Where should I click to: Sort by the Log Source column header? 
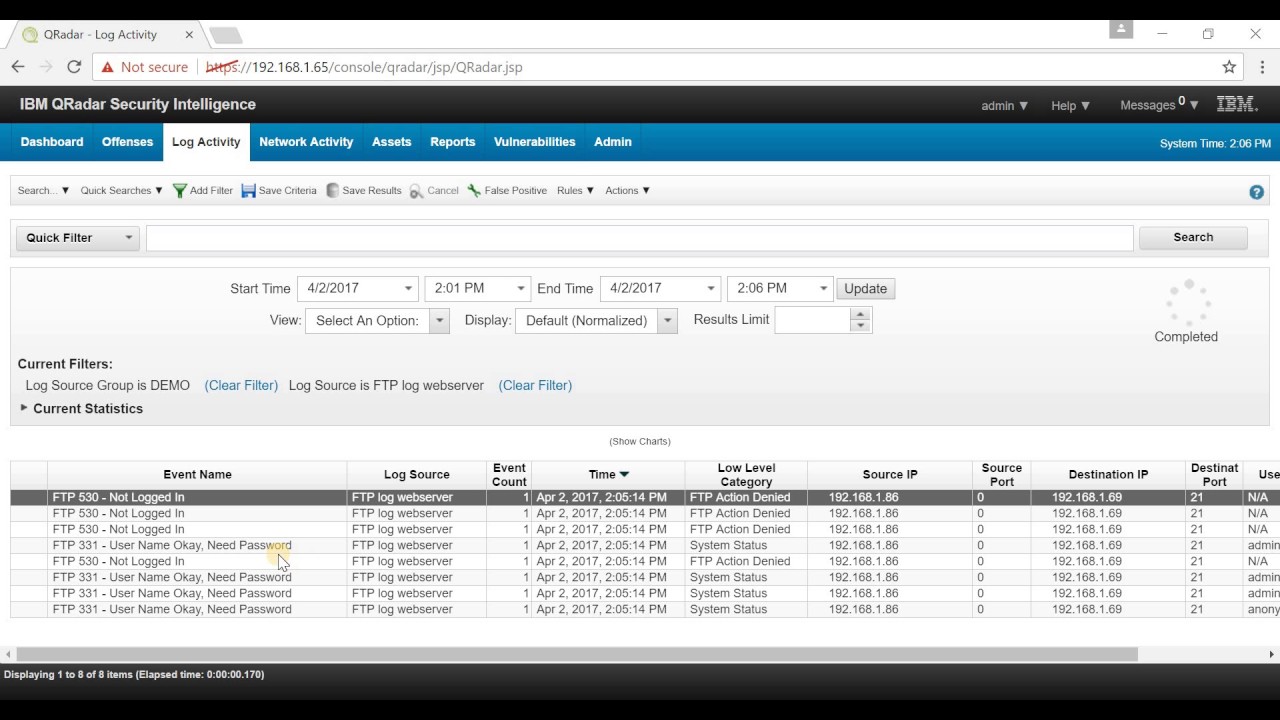[x=417, y=475]
